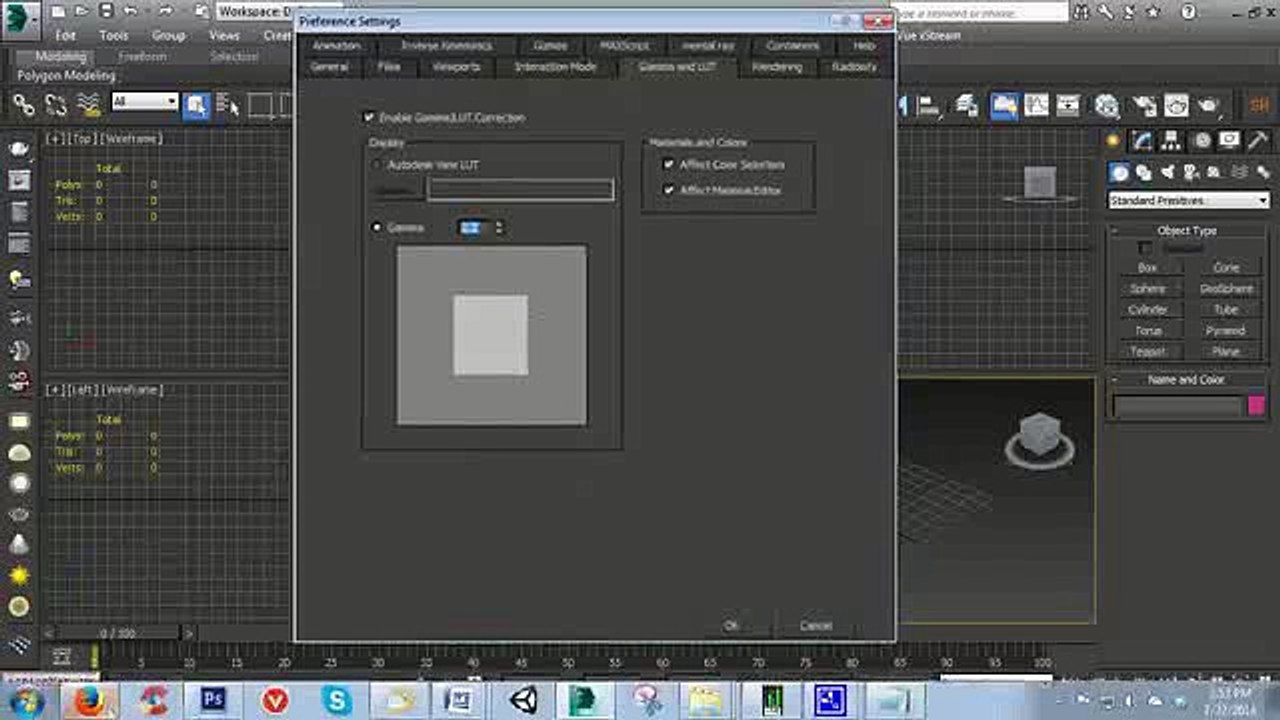
Task: Open the Top viewport [+] menu
Action: click(54, 139)
